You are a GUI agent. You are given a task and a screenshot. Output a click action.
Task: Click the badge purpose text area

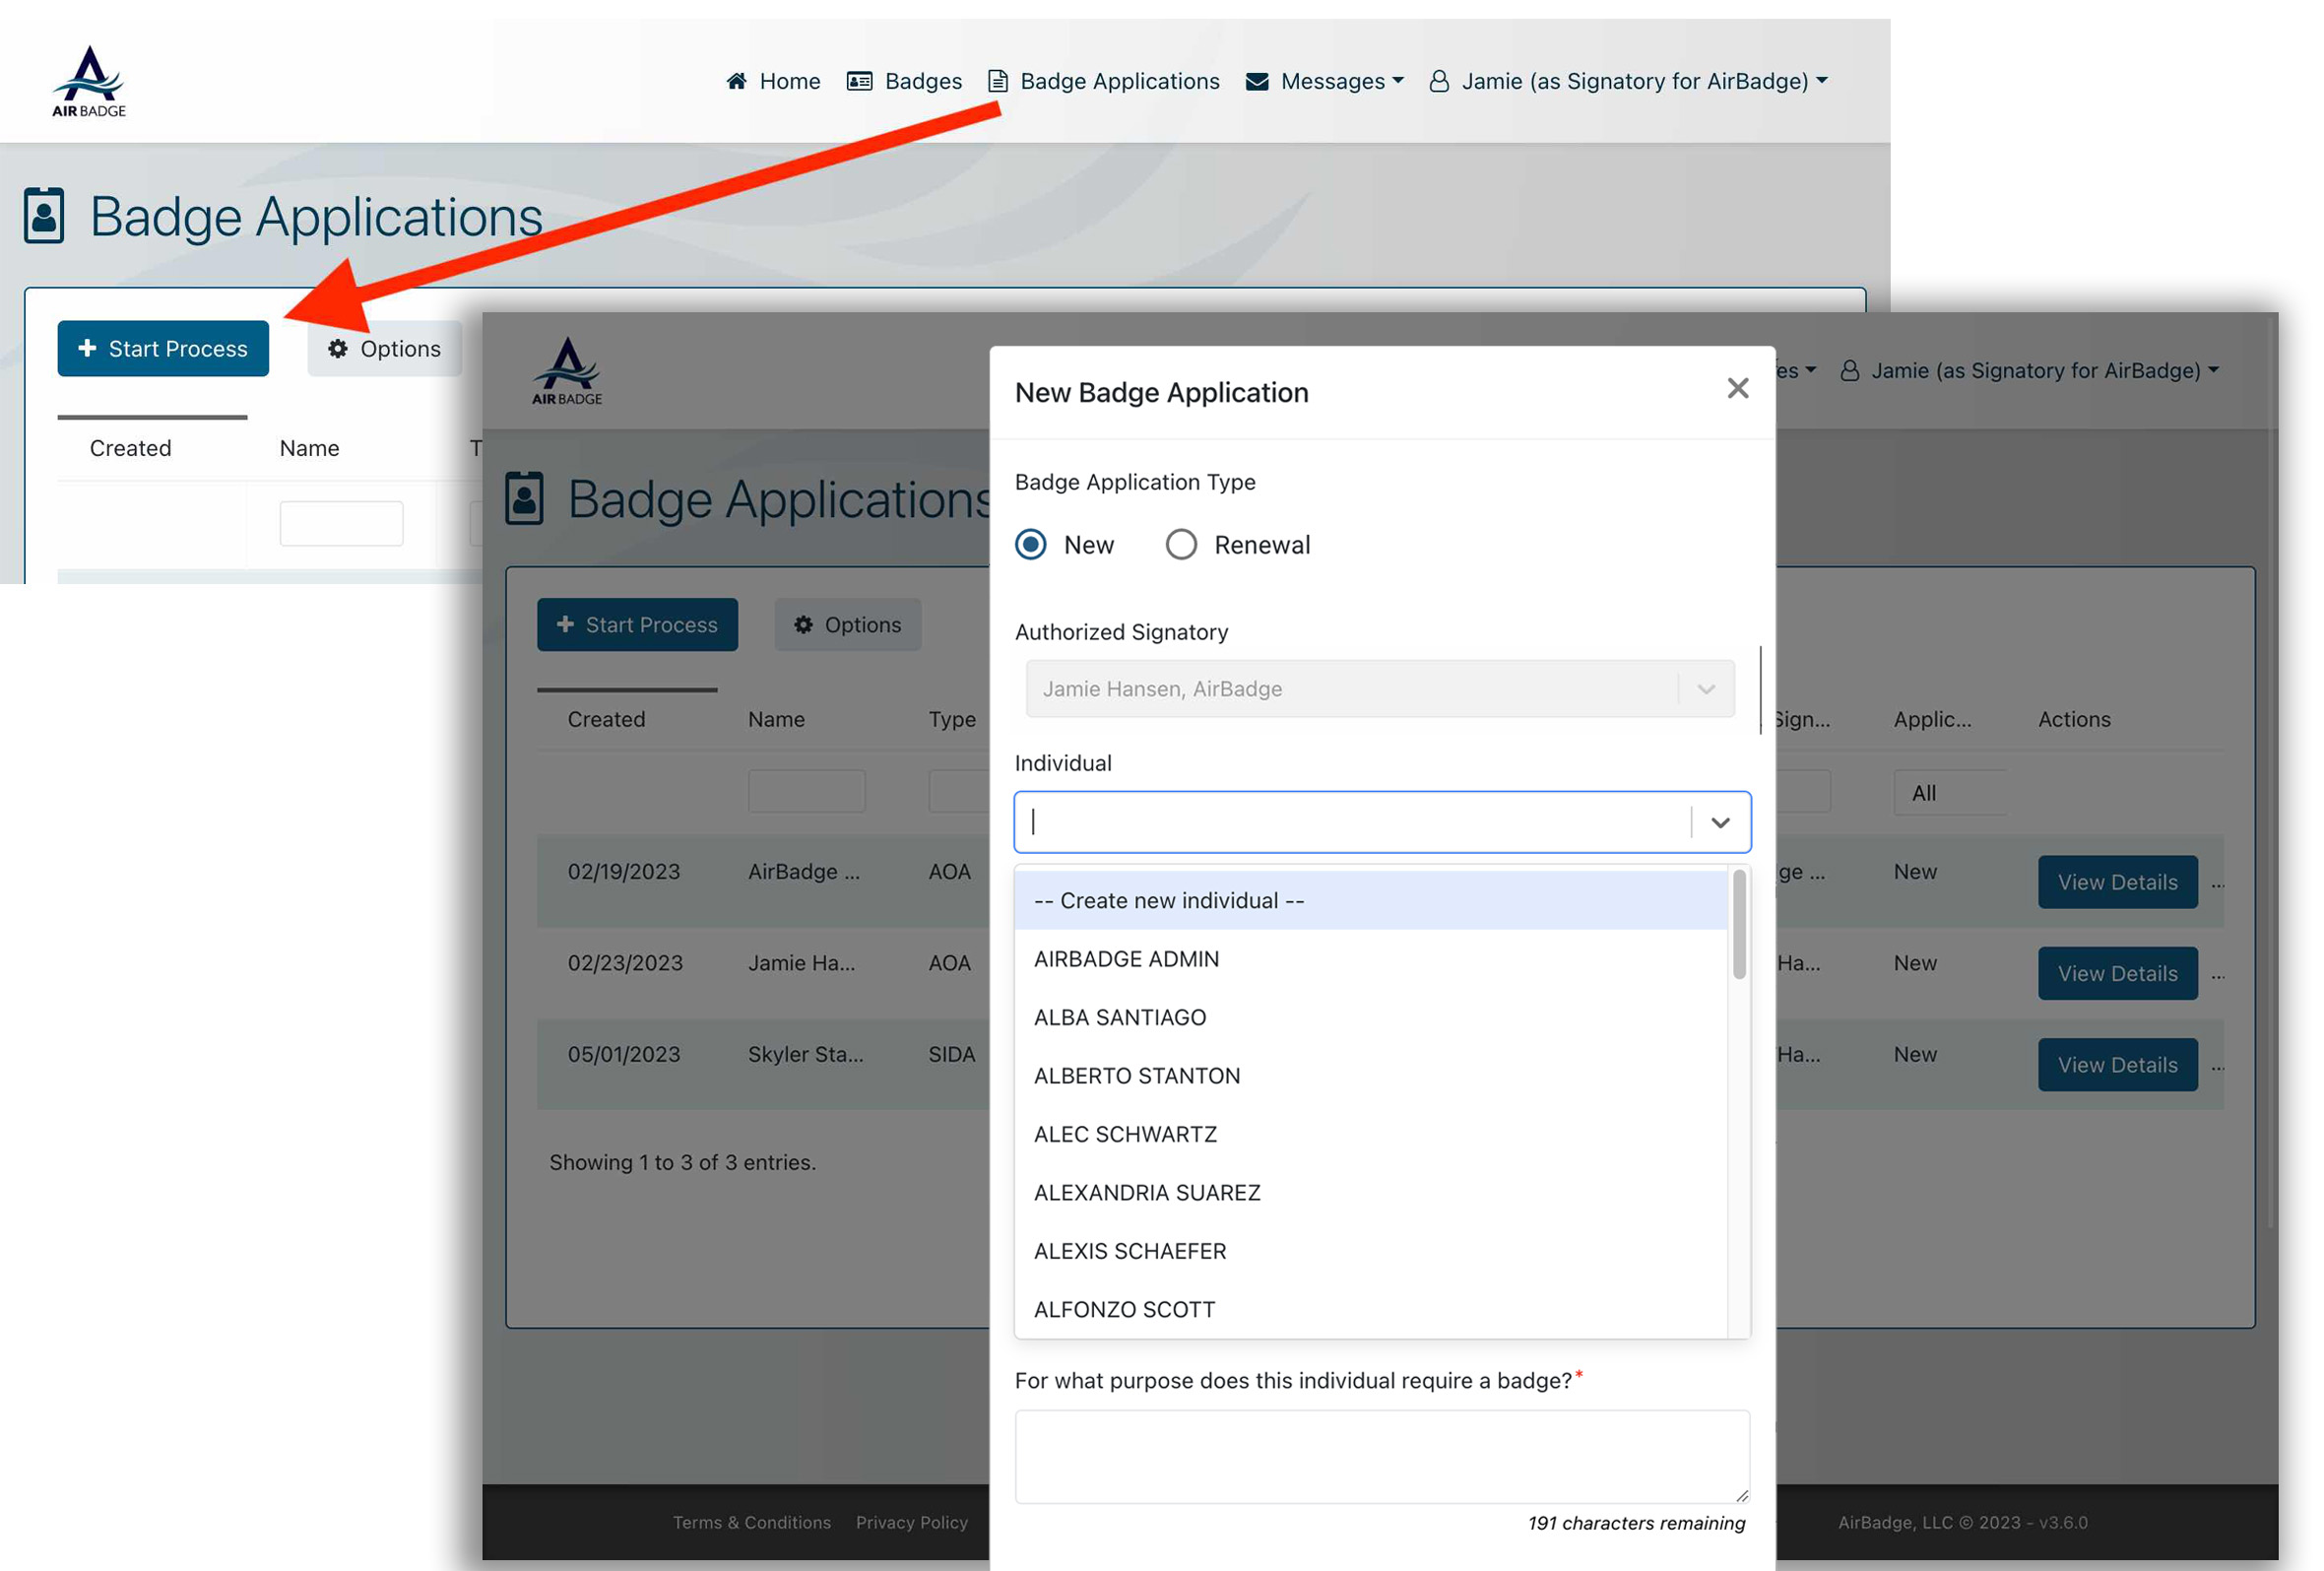[x=1381, y=1455]
